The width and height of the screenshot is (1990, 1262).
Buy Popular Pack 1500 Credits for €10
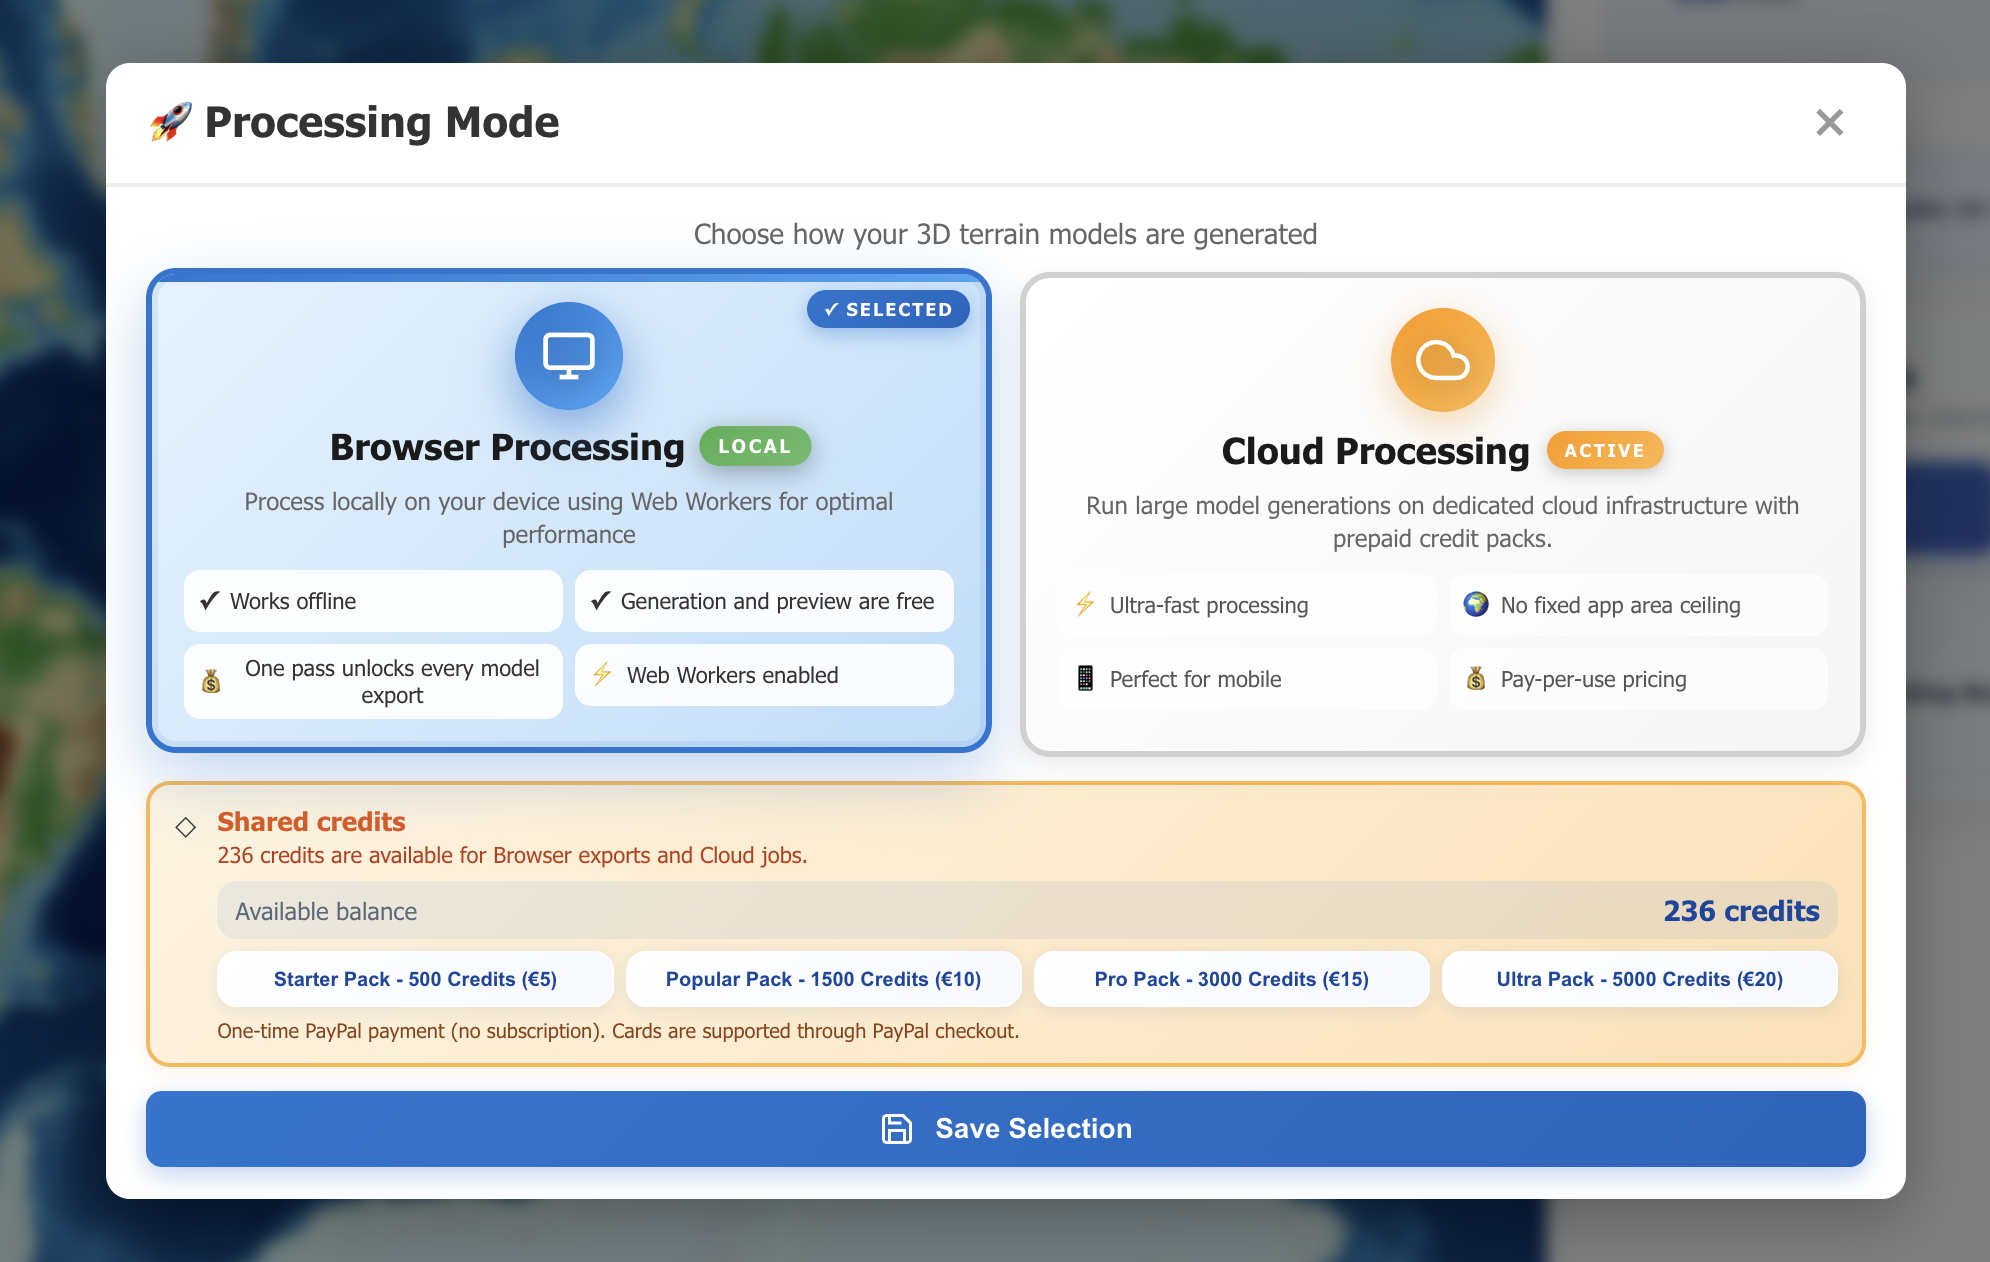[823, 979]
